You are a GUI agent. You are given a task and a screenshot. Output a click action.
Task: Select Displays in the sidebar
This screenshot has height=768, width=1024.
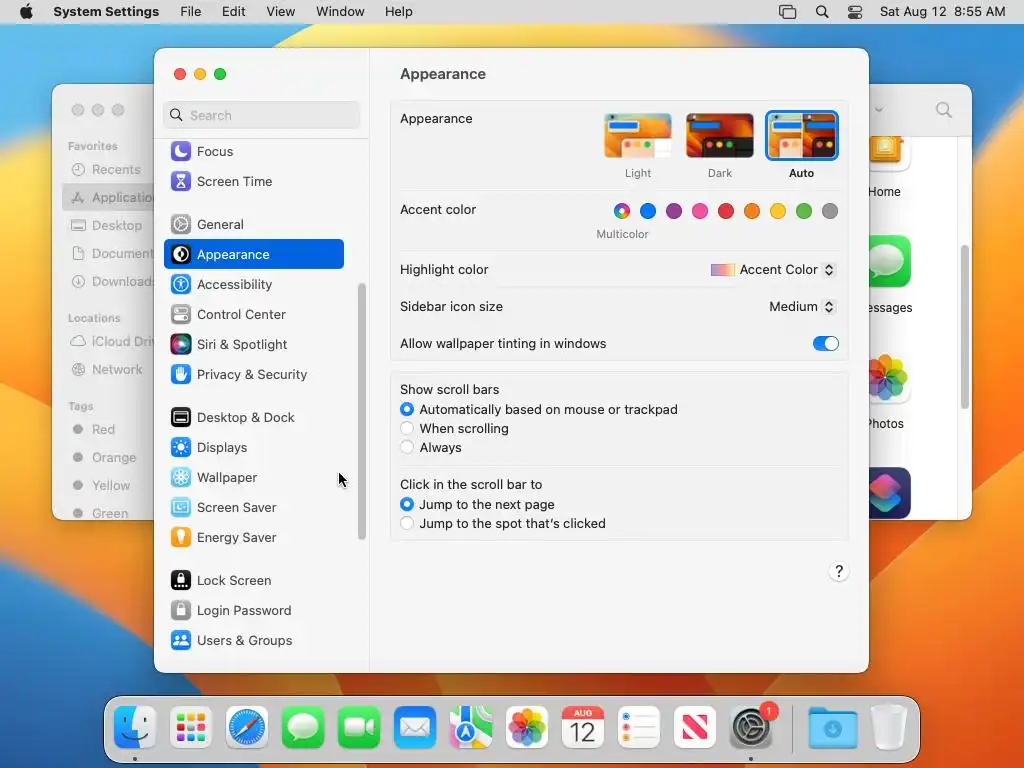point(253,448)
